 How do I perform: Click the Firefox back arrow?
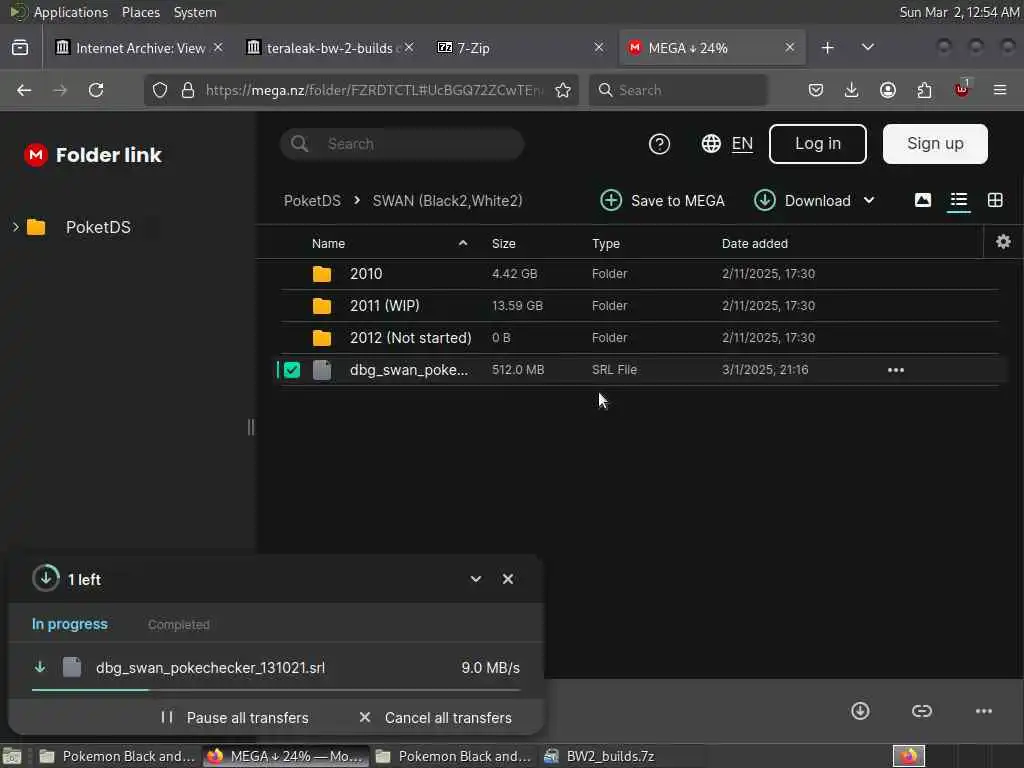pos(24,90)
